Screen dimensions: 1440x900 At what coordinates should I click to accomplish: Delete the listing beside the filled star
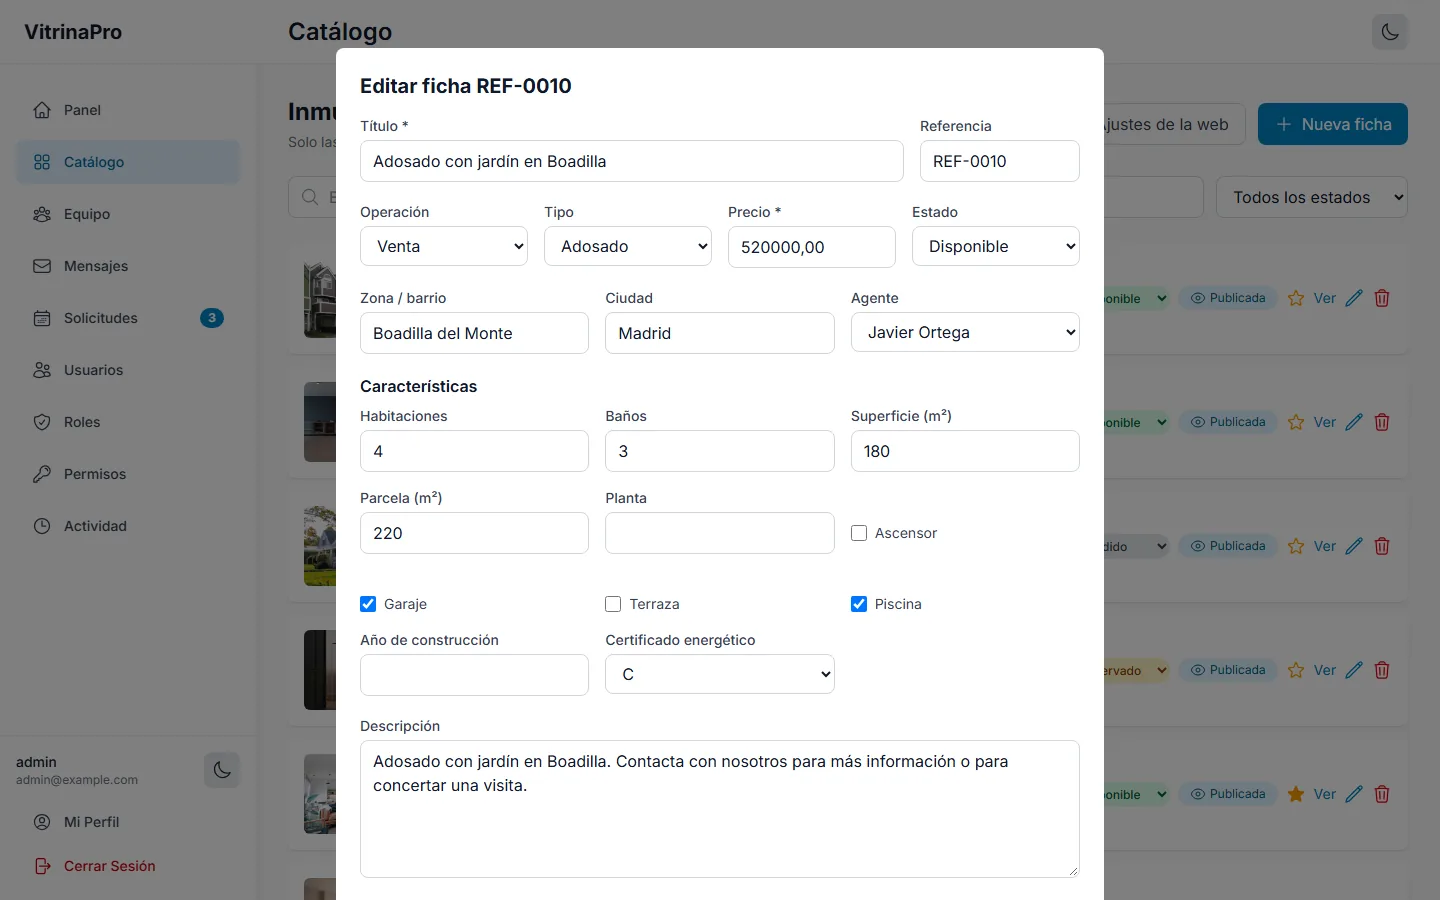1382,794
